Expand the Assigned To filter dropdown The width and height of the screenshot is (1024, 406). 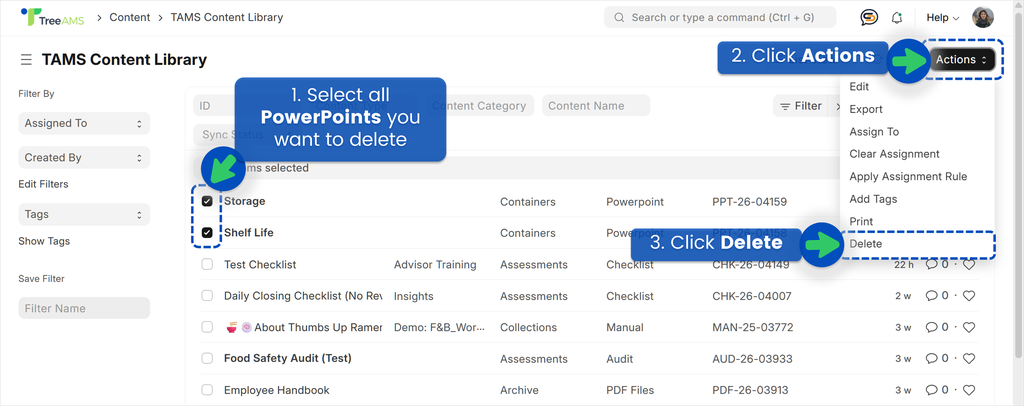pos(84,124)
